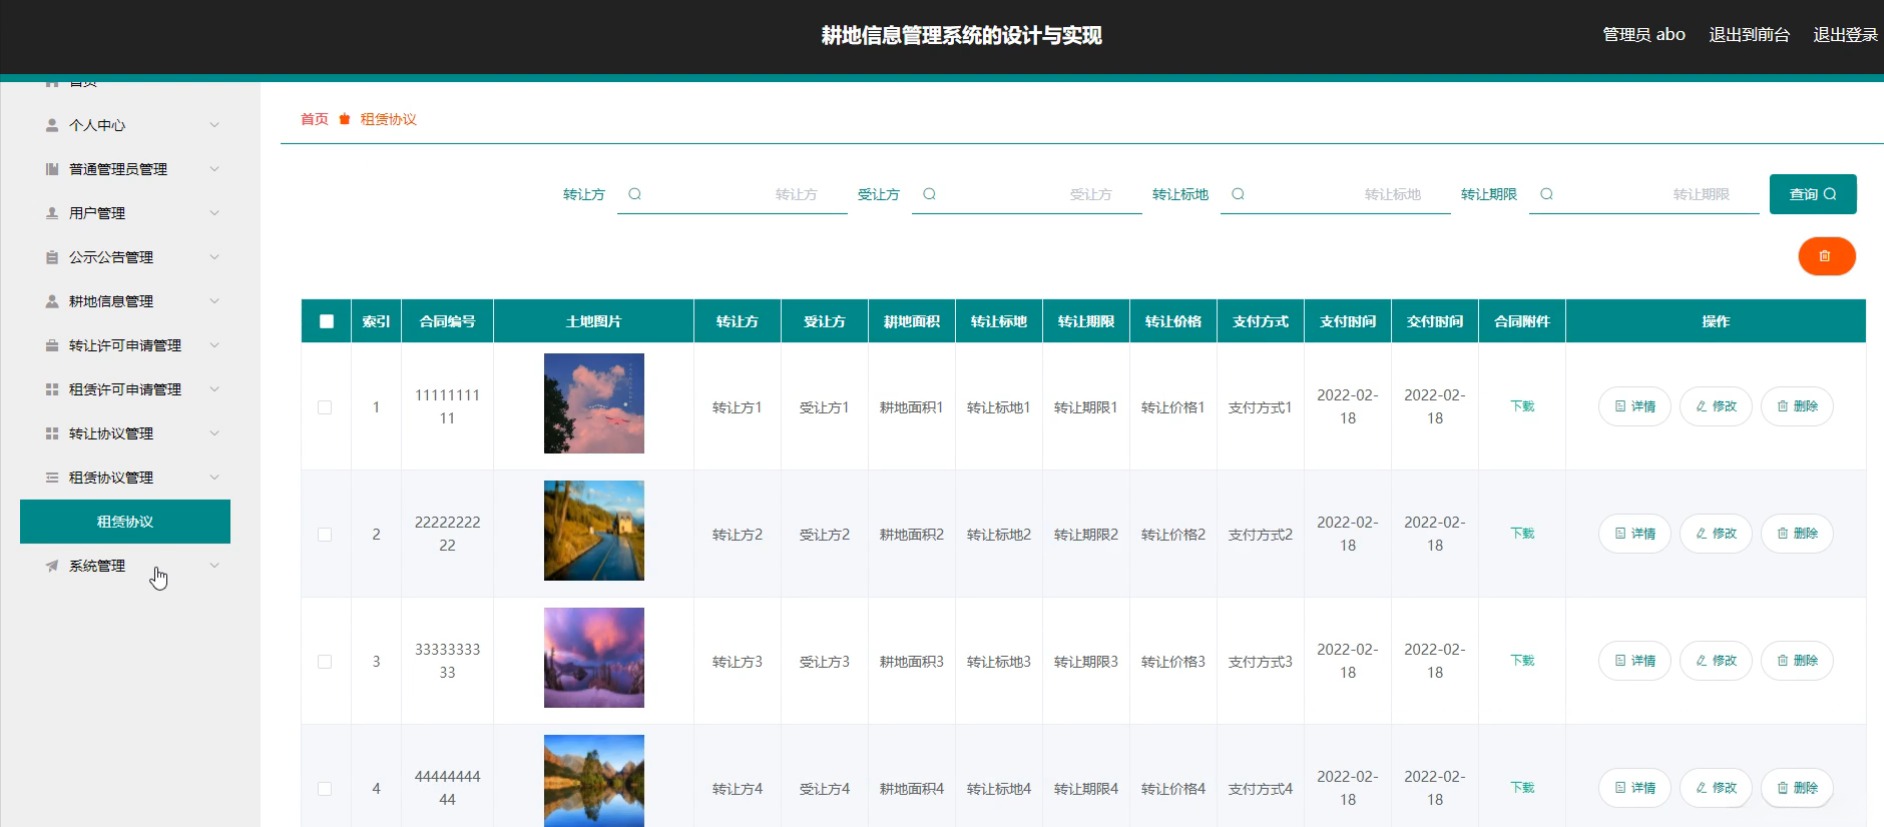Expand the 转让许可申请管理 menu chevron
The height and width of the screenshot is (827, 1884).
click(214, 345)
